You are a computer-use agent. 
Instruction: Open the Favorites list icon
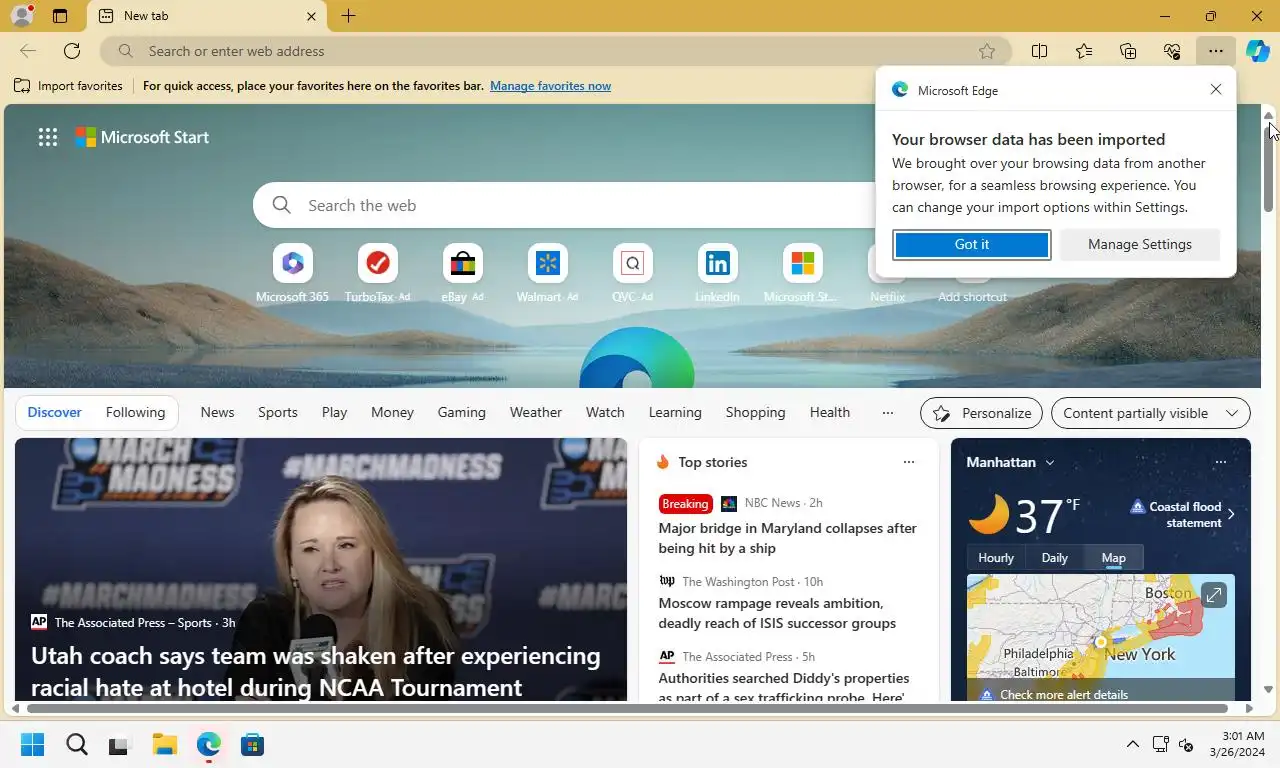pyautogui.click(x=1084, y=51)
